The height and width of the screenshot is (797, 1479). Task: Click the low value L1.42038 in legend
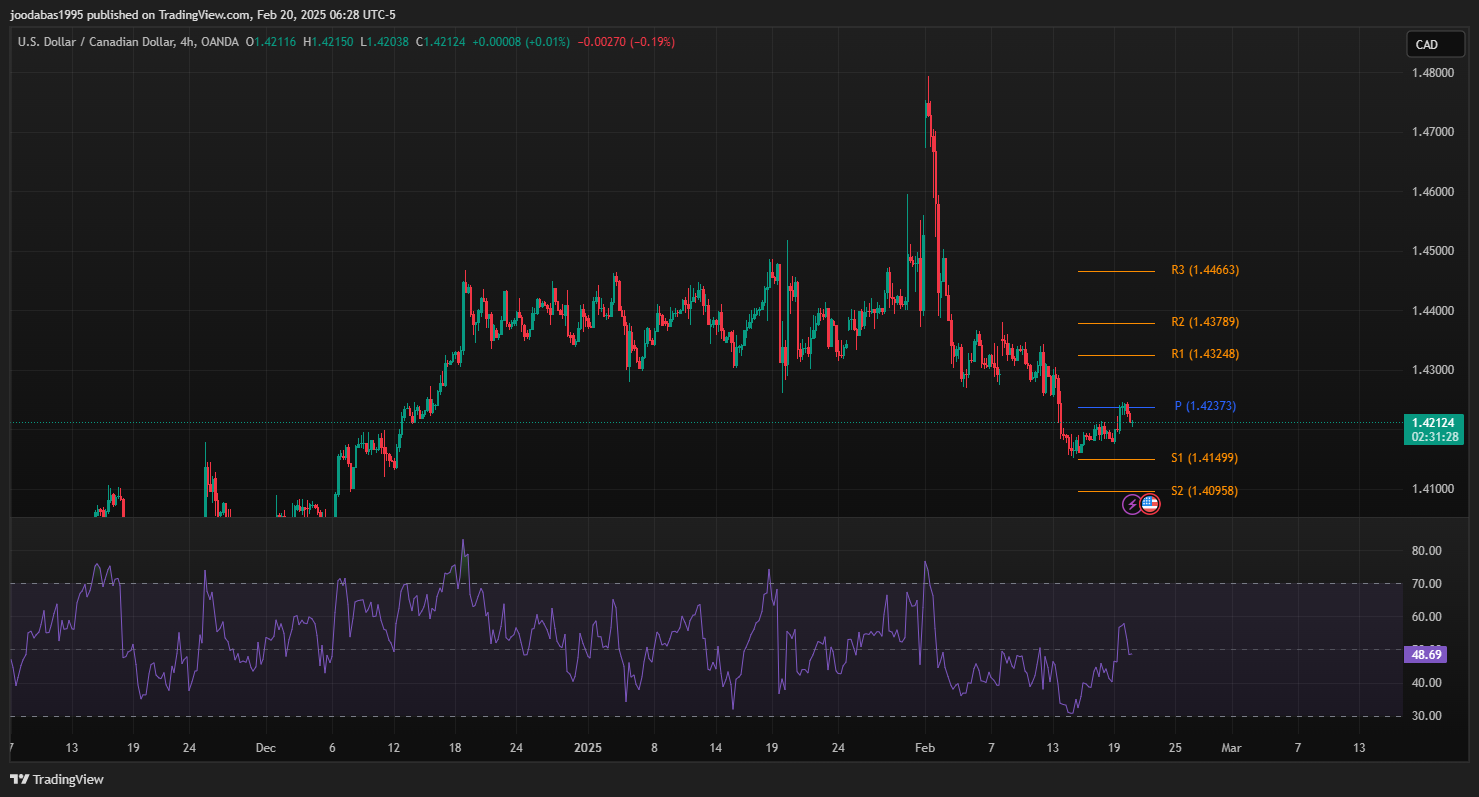pyautogui.click(x=384, y=42)
